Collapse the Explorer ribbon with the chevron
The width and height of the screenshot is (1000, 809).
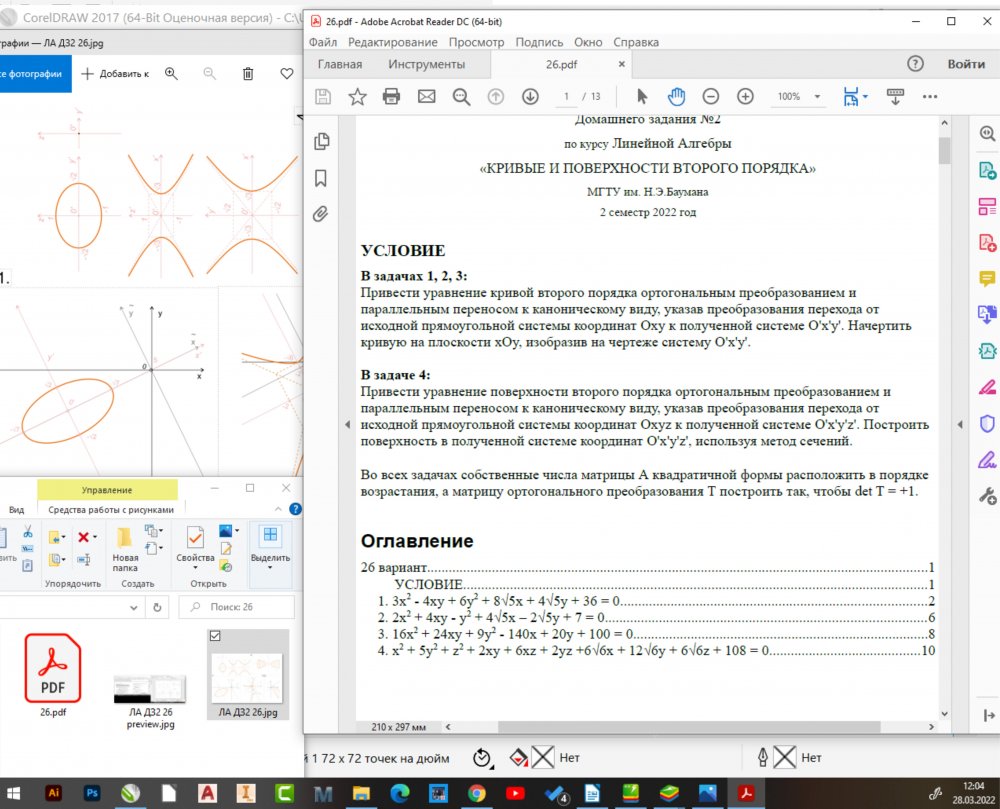(278, 509)
